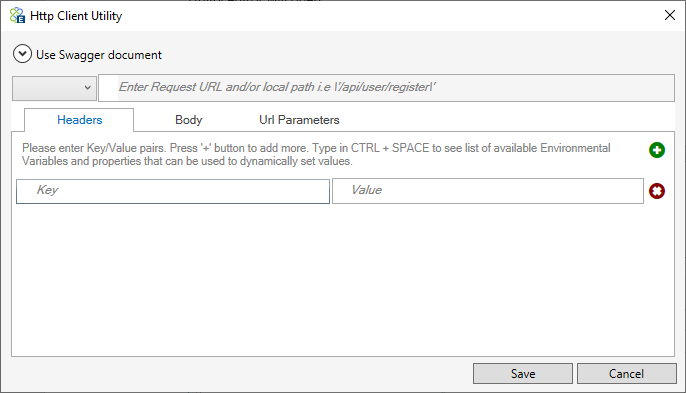Add a new header row with green plus
Viewport: 686px width, 393px height.
657,150
